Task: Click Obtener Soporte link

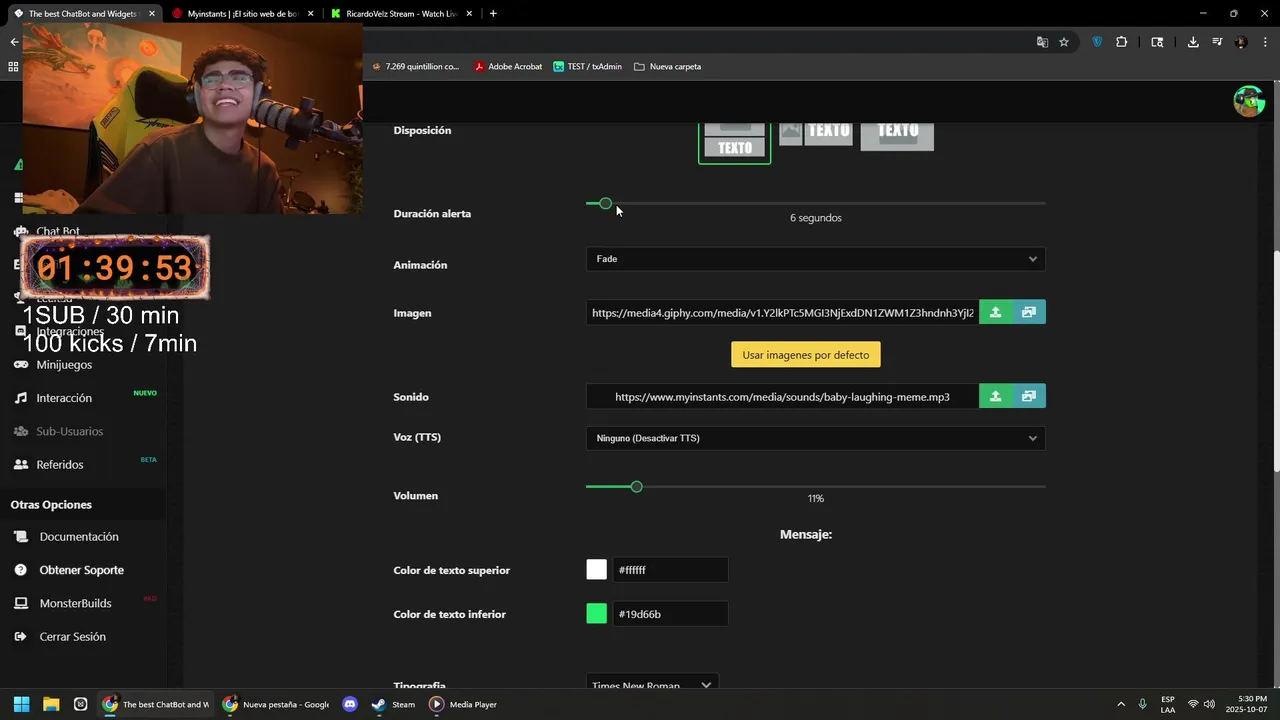Action: 81,570
